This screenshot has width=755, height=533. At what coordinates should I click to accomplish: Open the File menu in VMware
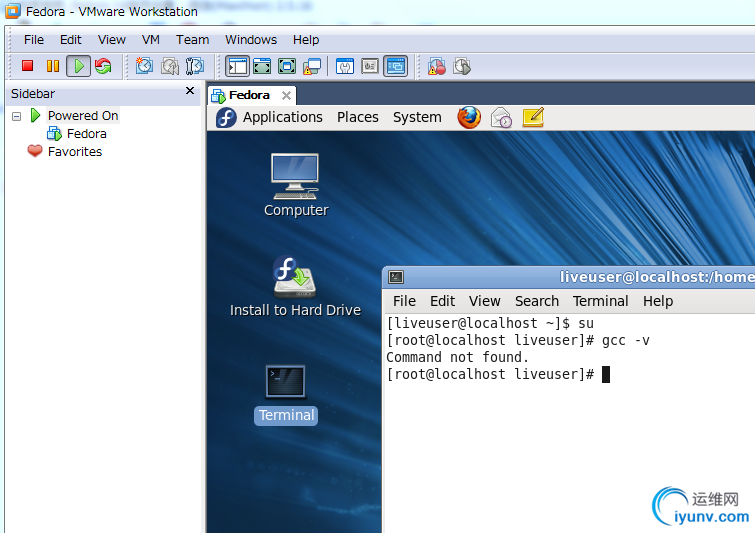[34, 39]
